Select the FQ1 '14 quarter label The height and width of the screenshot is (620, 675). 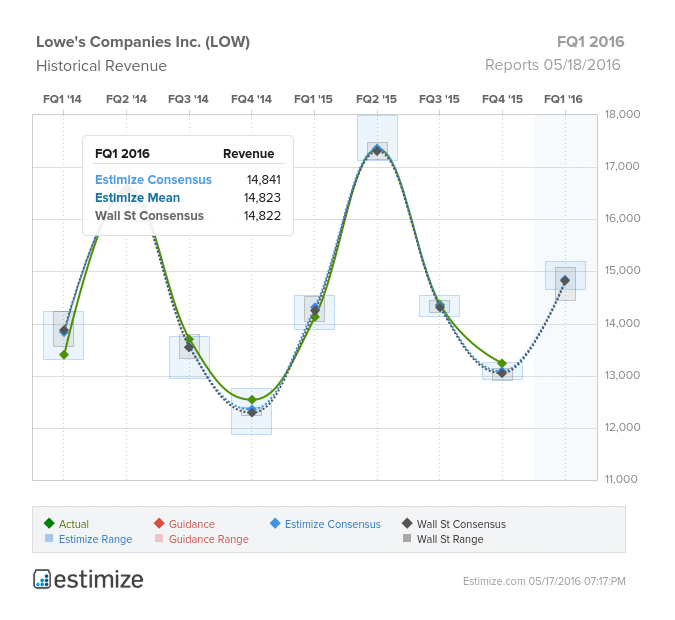(x=62, y=99)
